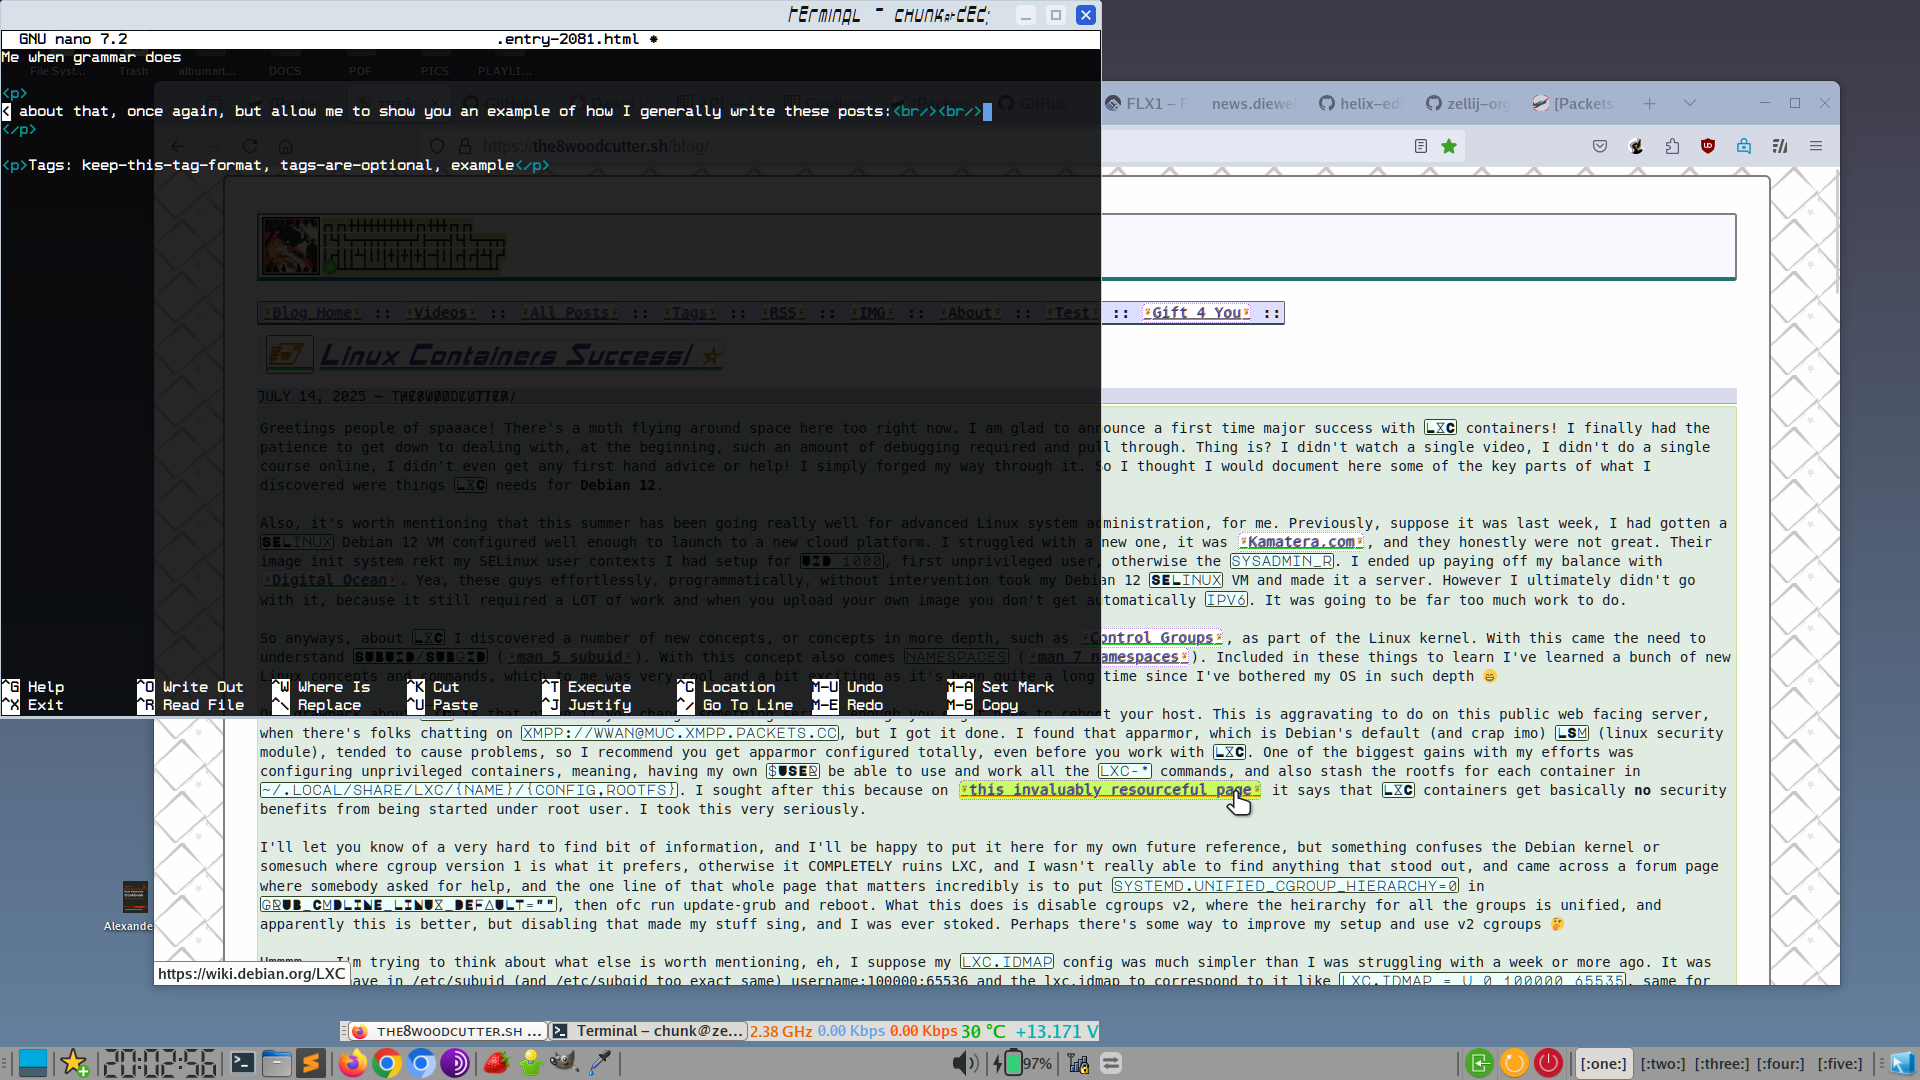Viewport: 1920px width, 1080px height.
Task: Switch to workspace [:two:]
Action: [x=1663, y=1064]
